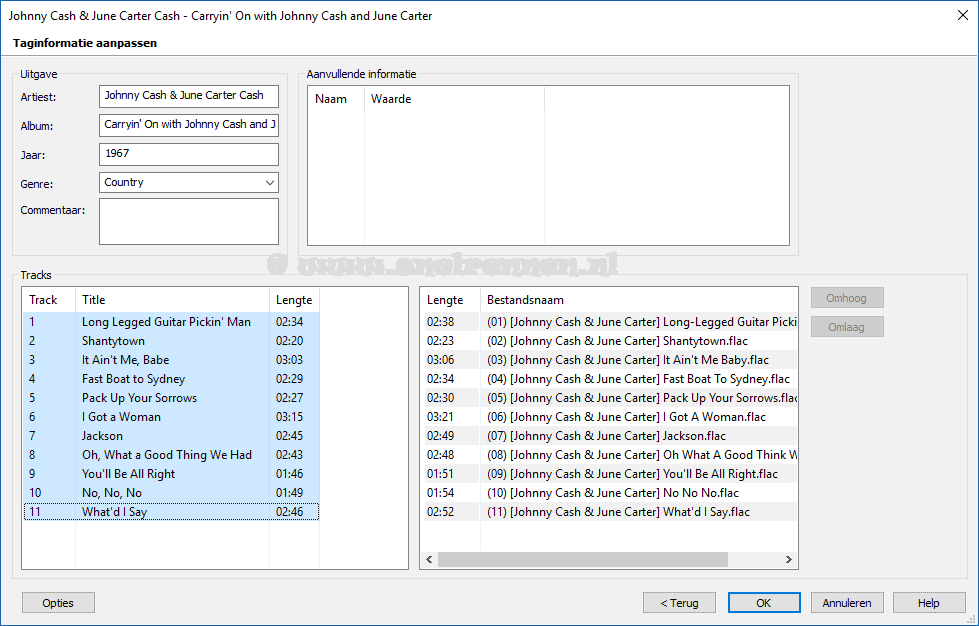
Task: Select file '(02) ... Shantytown.flac'
Action: click(609, 341)
